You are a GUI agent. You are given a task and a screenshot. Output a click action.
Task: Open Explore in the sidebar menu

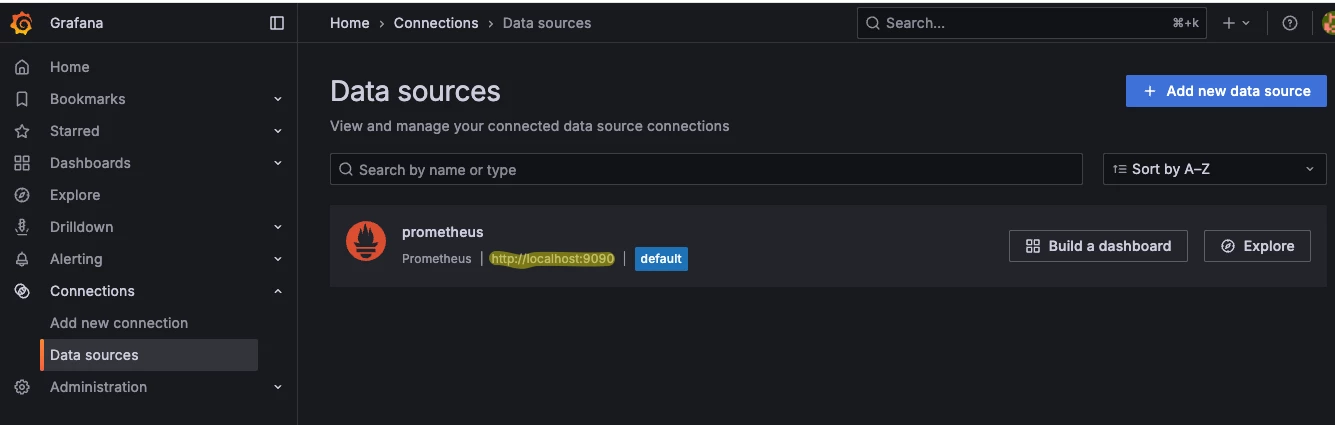(75, 195)
